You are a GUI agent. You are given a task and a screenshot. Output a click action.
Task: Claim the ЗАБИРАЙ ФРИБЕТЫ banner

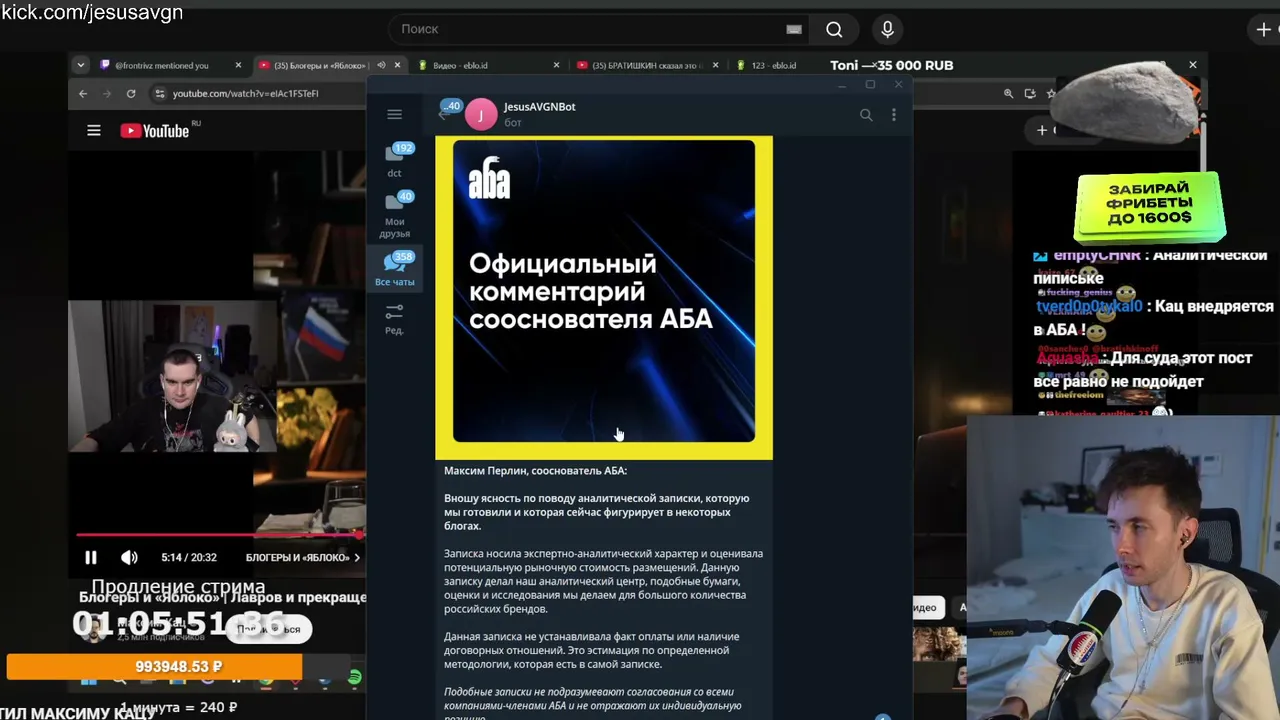(x=1150, y=207)
